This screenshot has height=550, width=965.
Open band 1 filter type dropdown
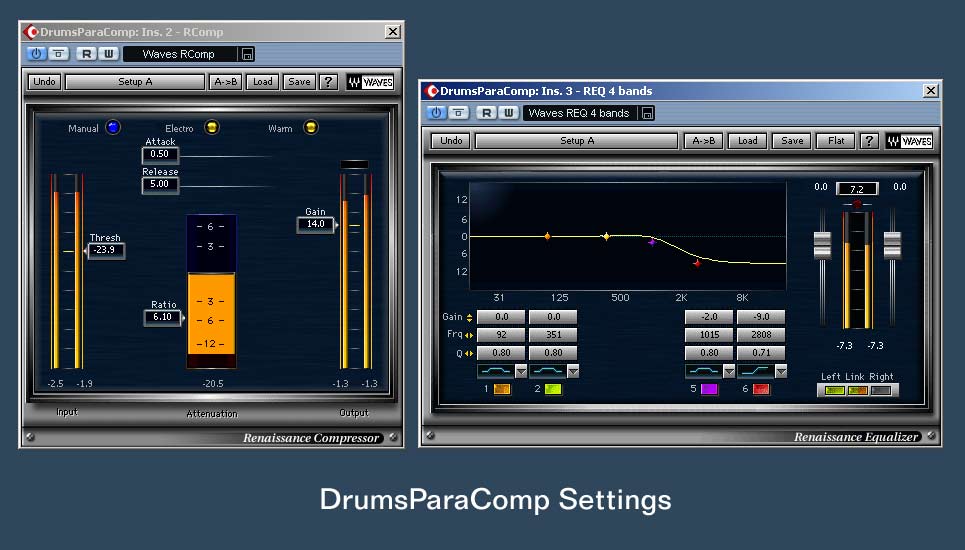coord(520,371)
